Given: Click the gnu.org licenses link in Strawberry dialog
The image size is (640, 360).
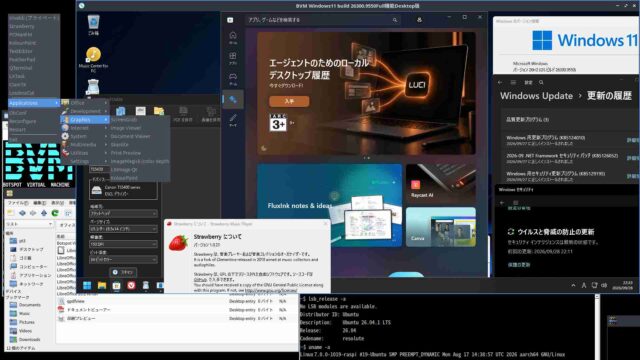Looking at the screenshot, I should (x=271, y=290).
